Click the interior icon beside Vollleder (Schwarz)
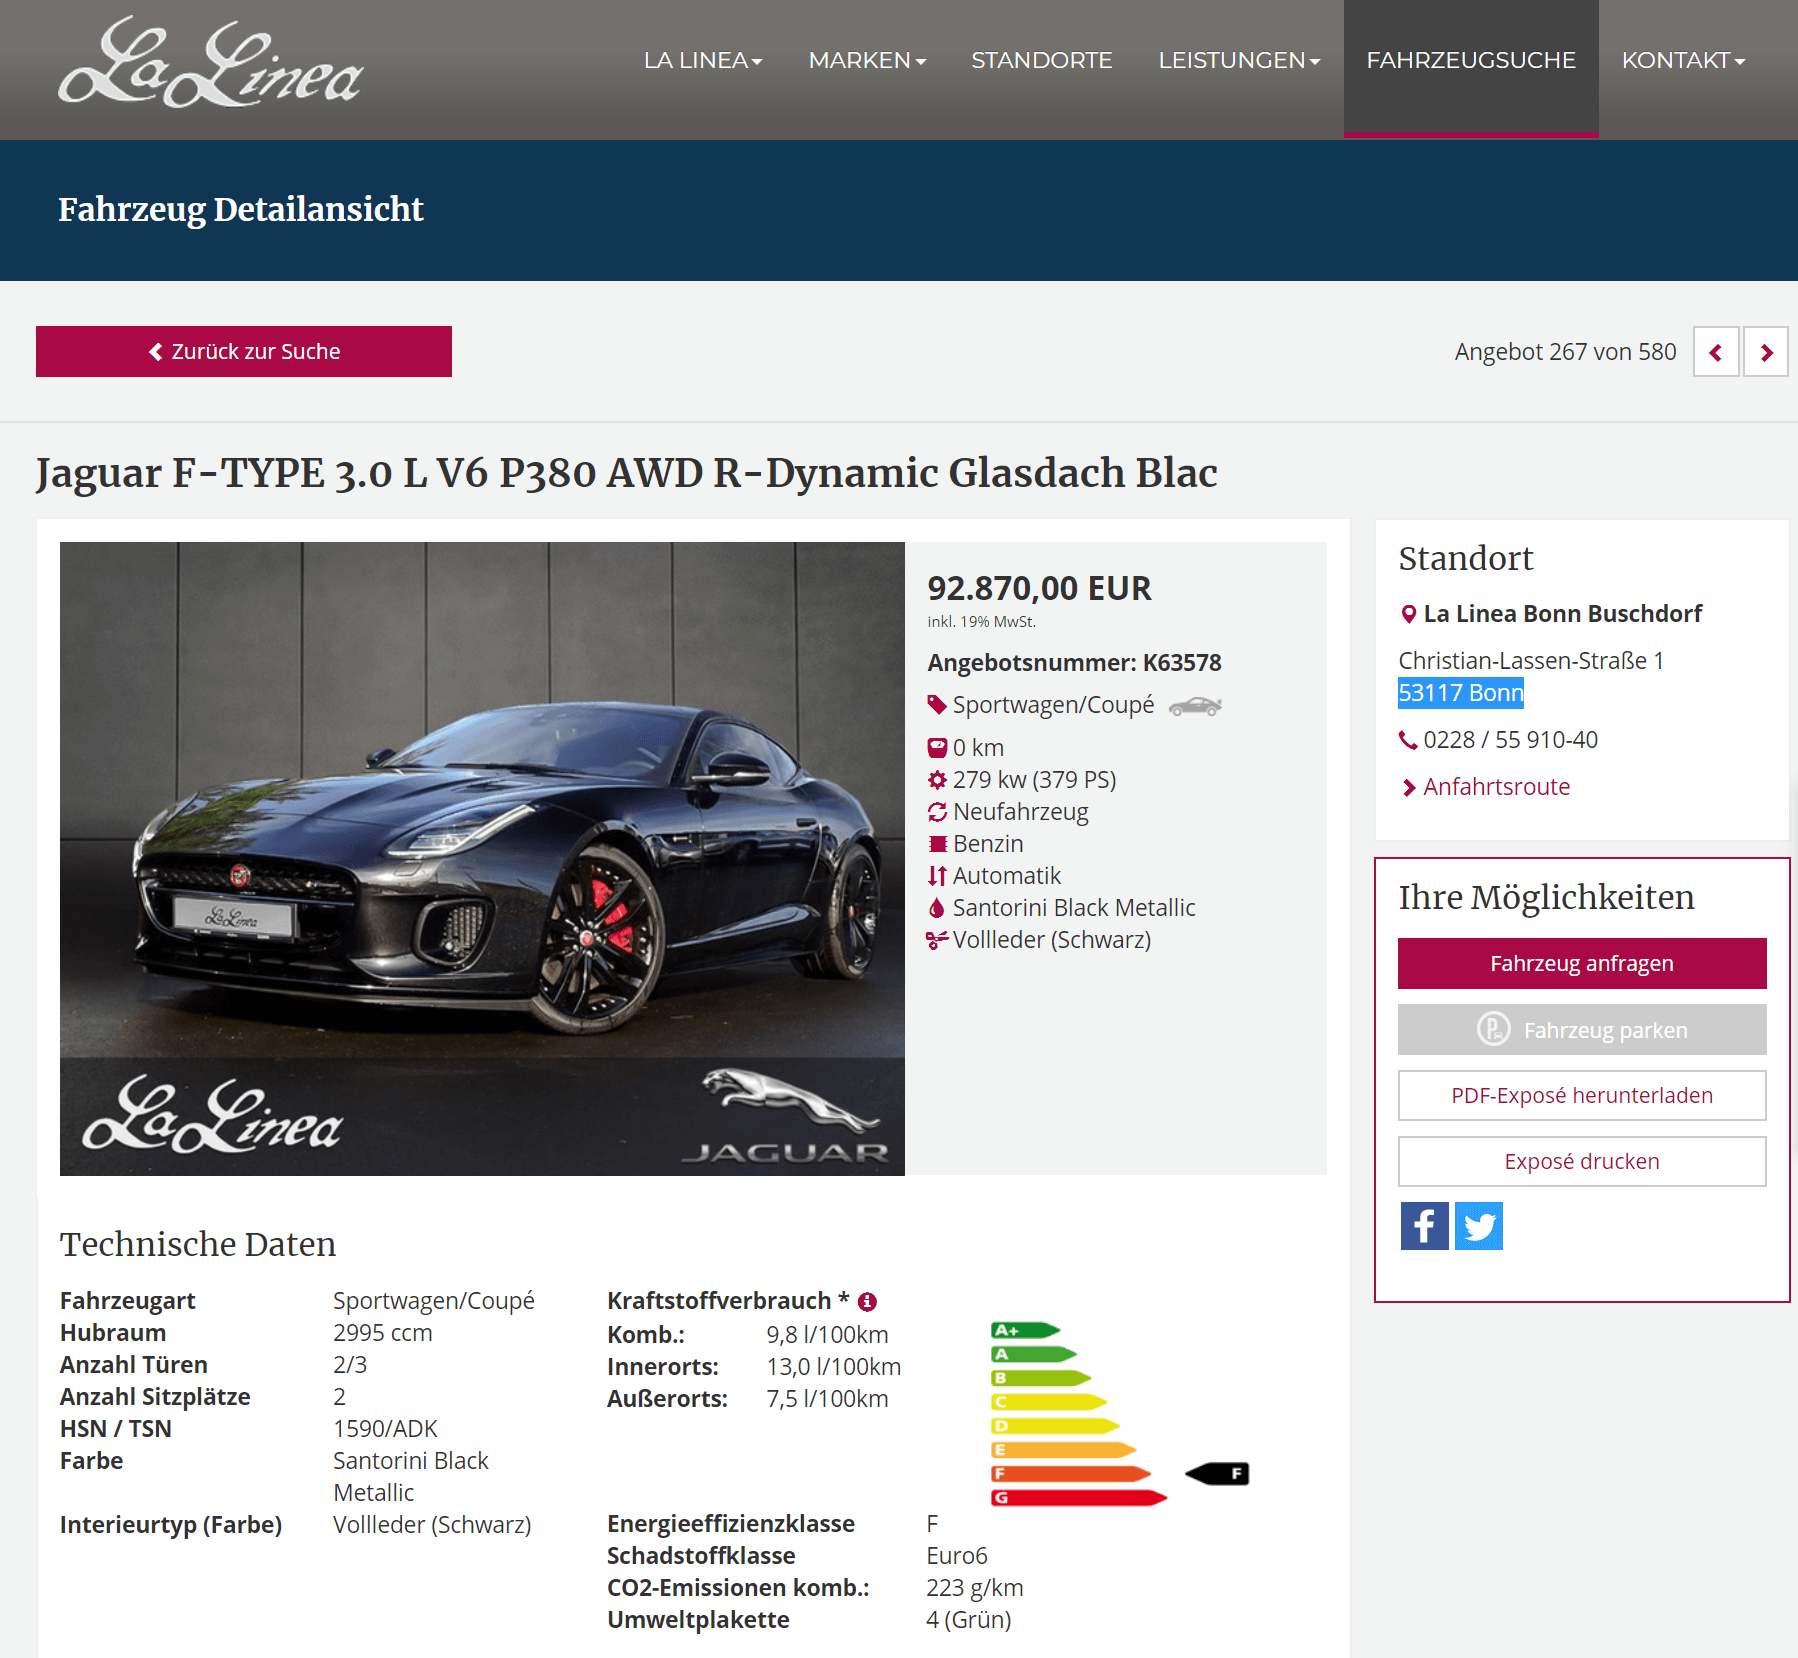Image resolution: width=1798 pixels, height=1658 pixels. click(937, 940)
